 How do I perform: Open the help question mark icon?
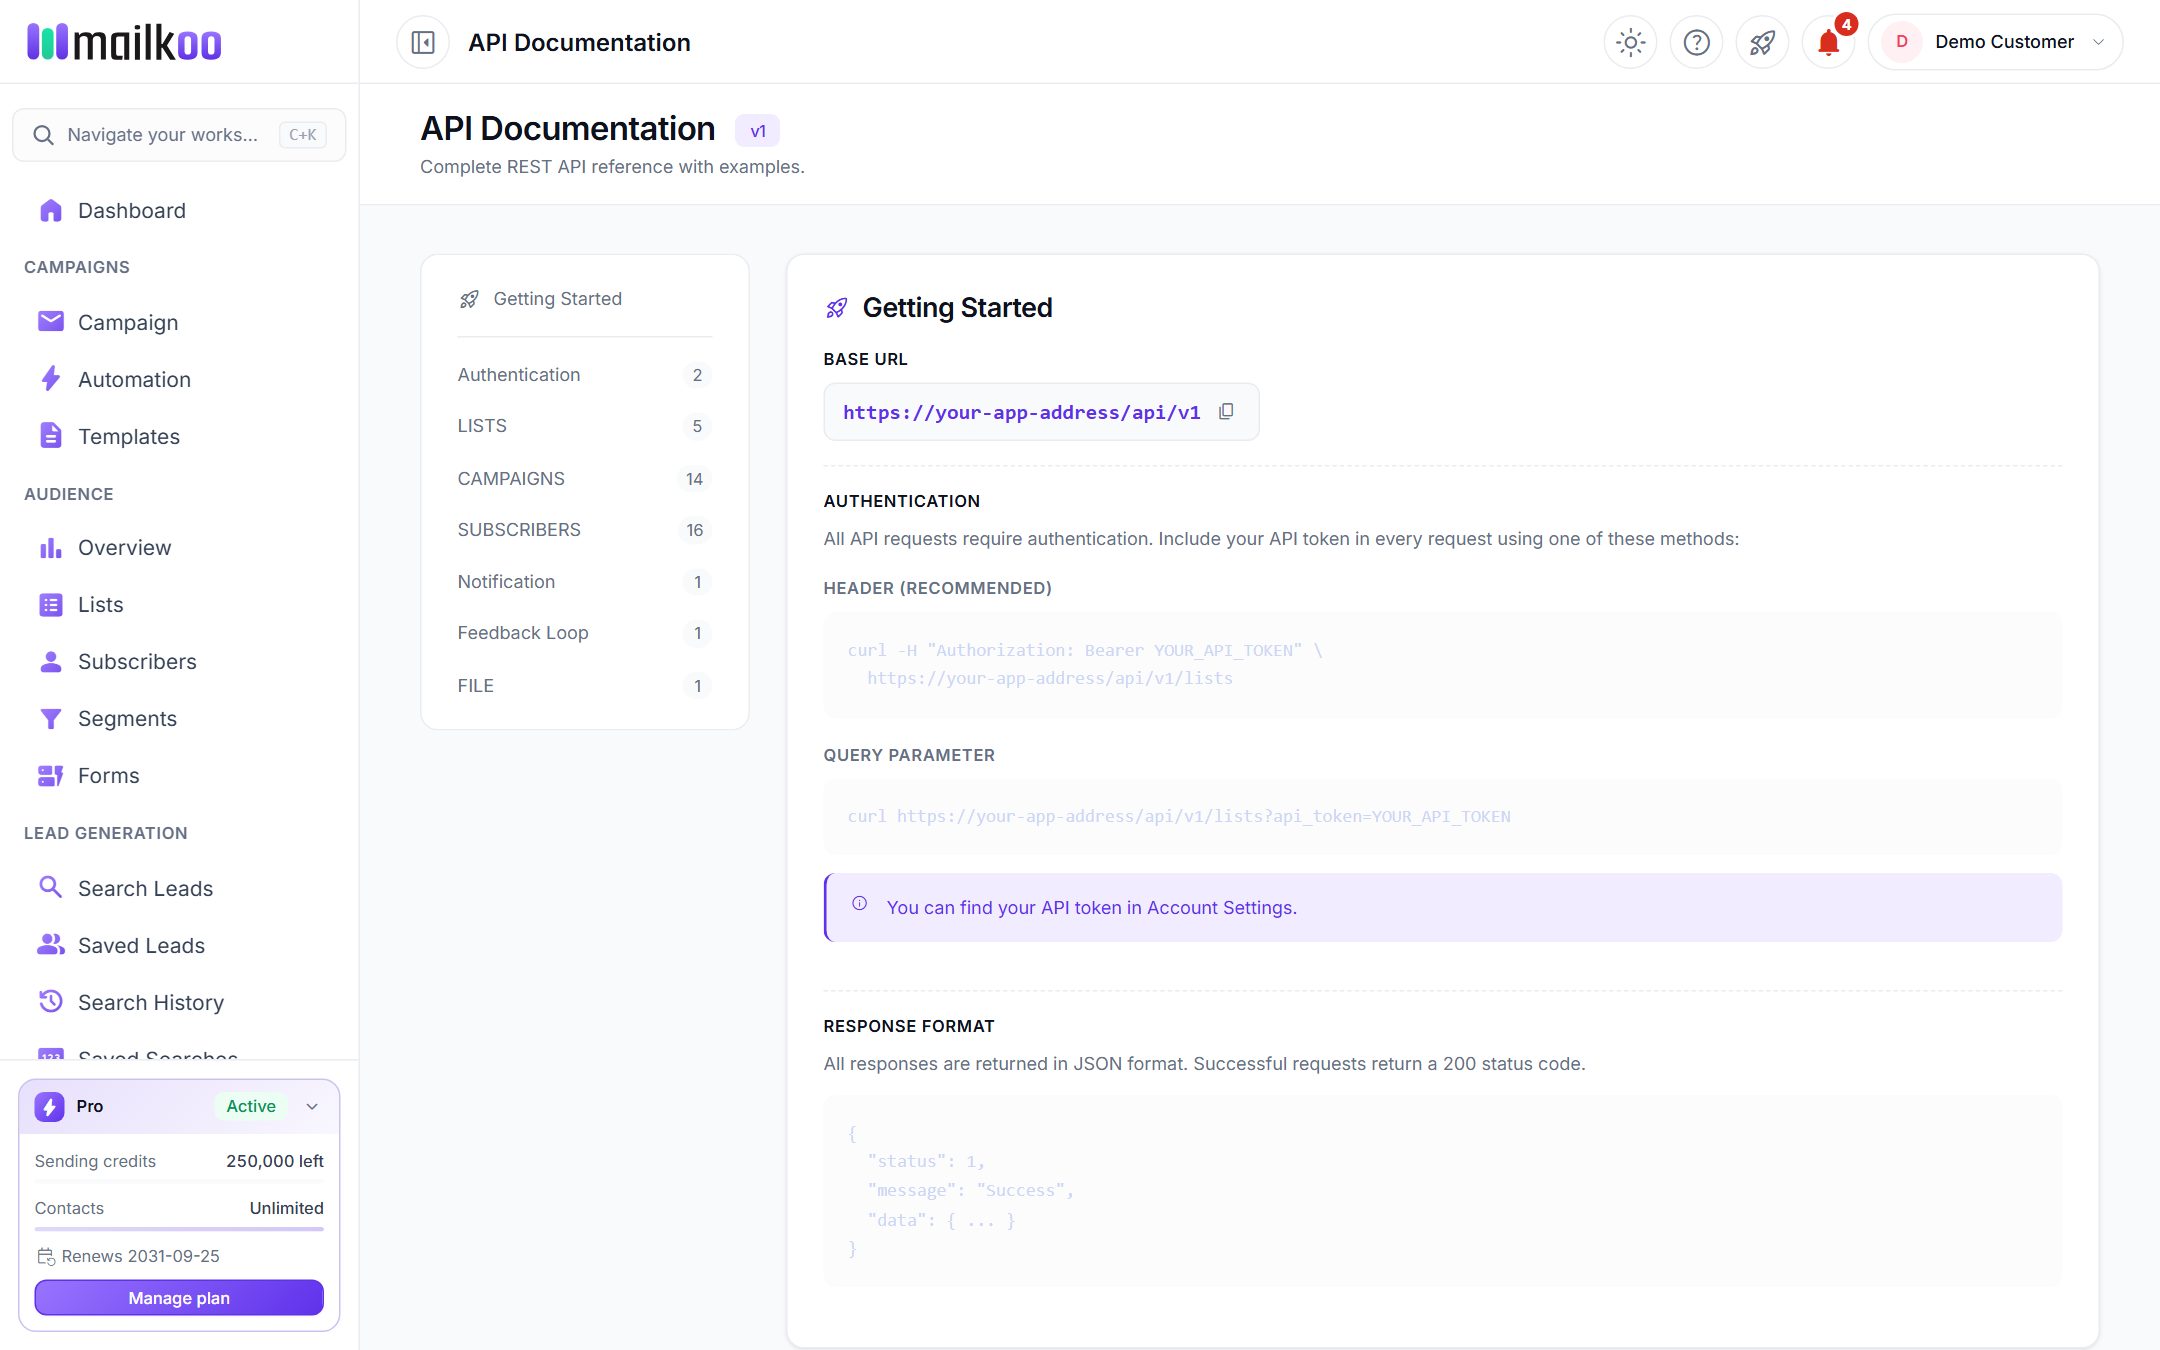tap(1696, 42)
